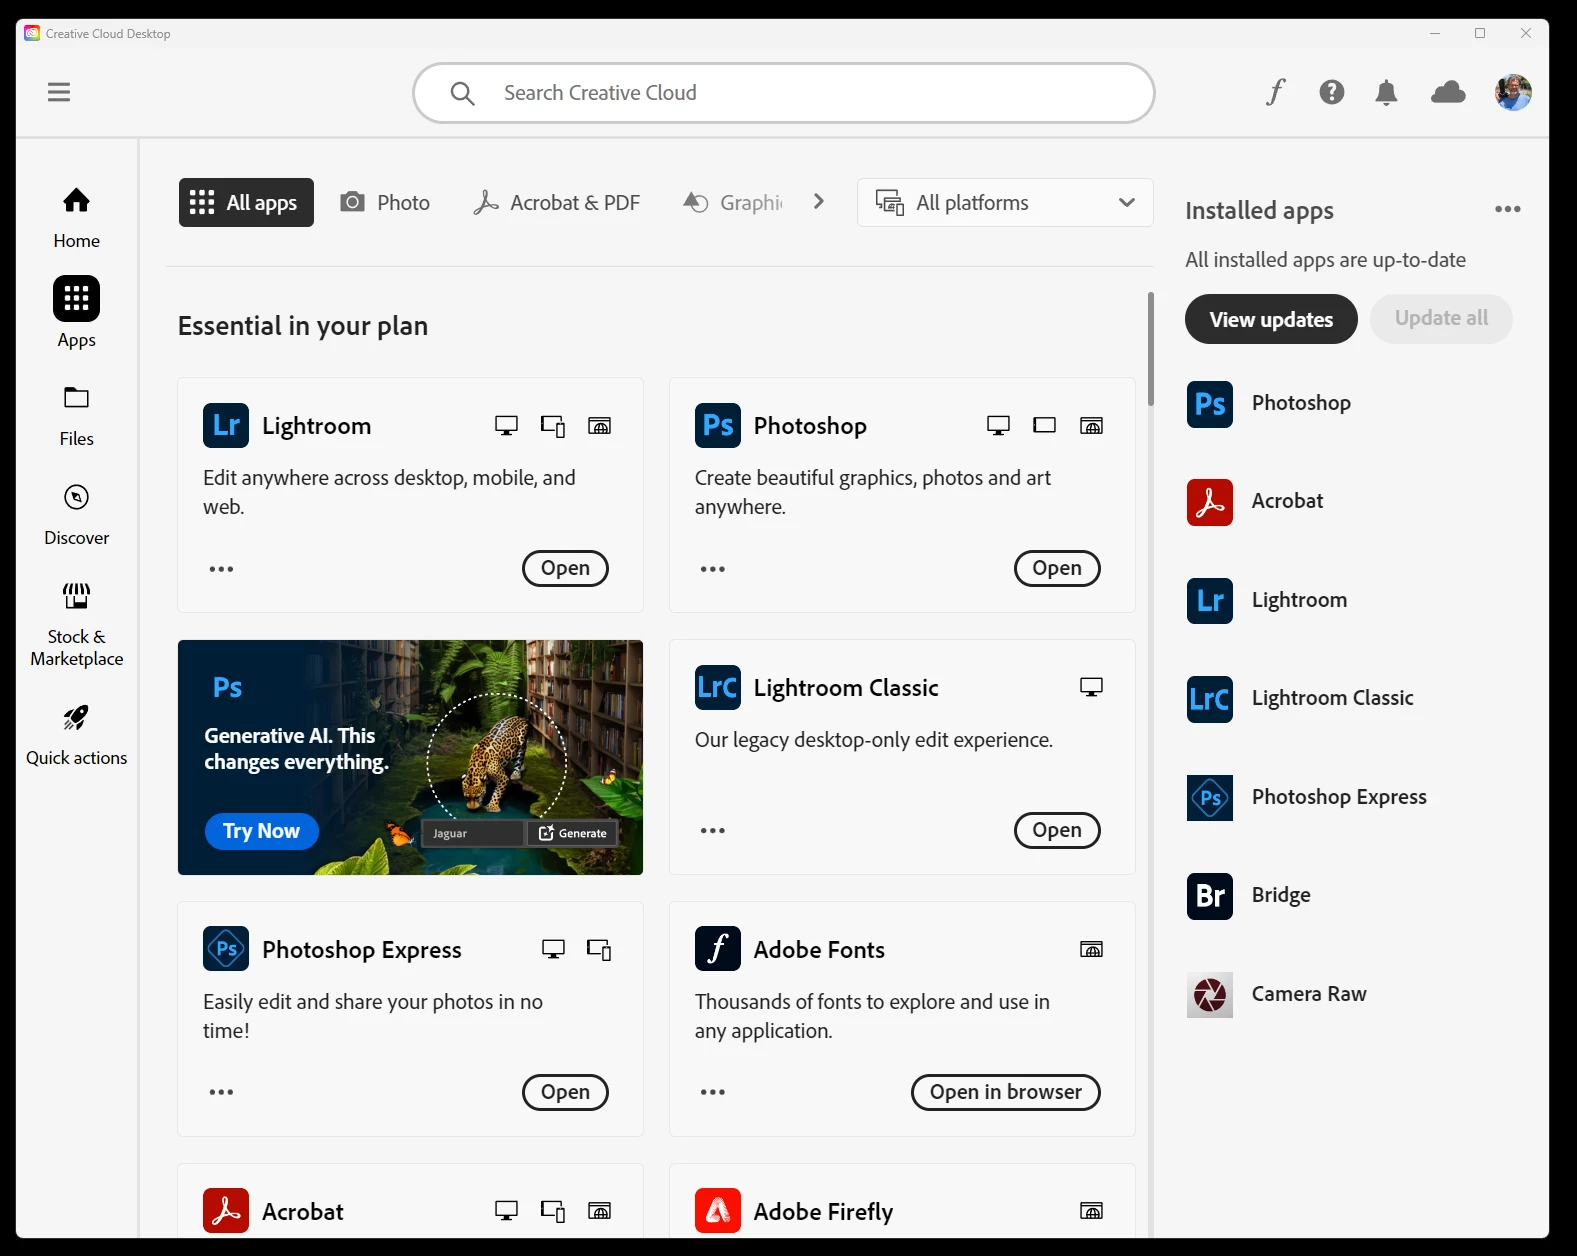1577x1256 pixels.
Task: Click the fonts f icon in header
Action: (x=1275, y=92)
